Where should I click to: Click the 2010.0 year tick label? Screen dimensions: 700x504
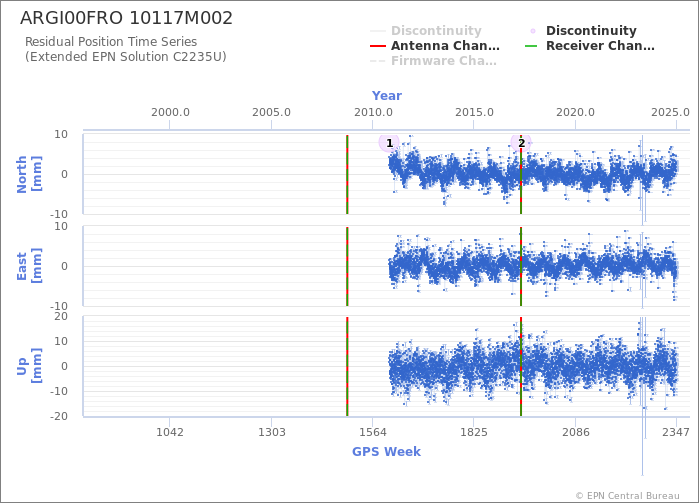click(x=373, y=112)
